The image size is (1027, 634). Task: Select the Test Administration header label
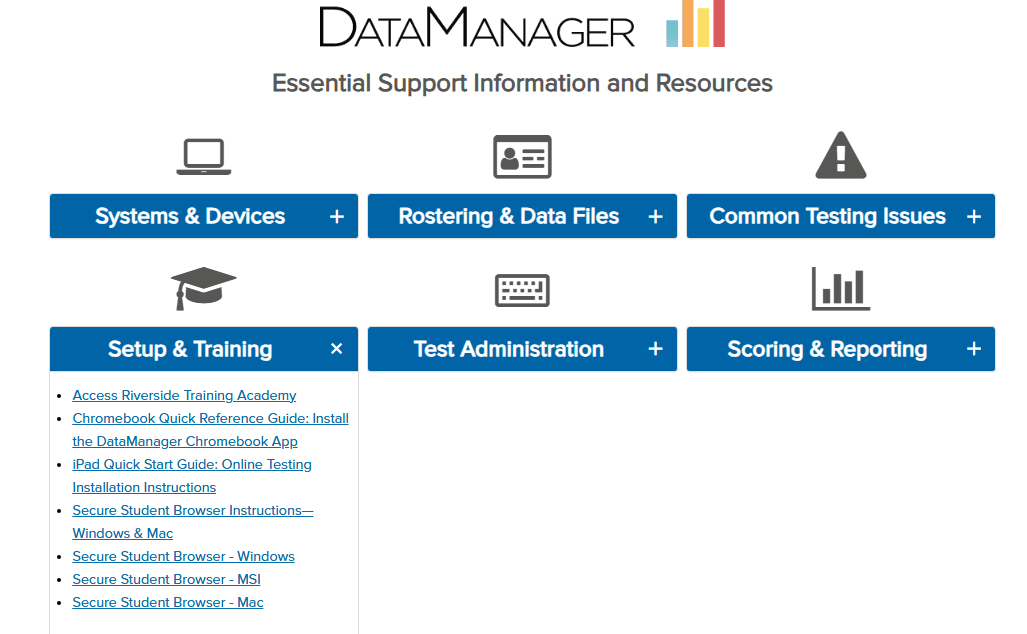click(x=509, y=349)
